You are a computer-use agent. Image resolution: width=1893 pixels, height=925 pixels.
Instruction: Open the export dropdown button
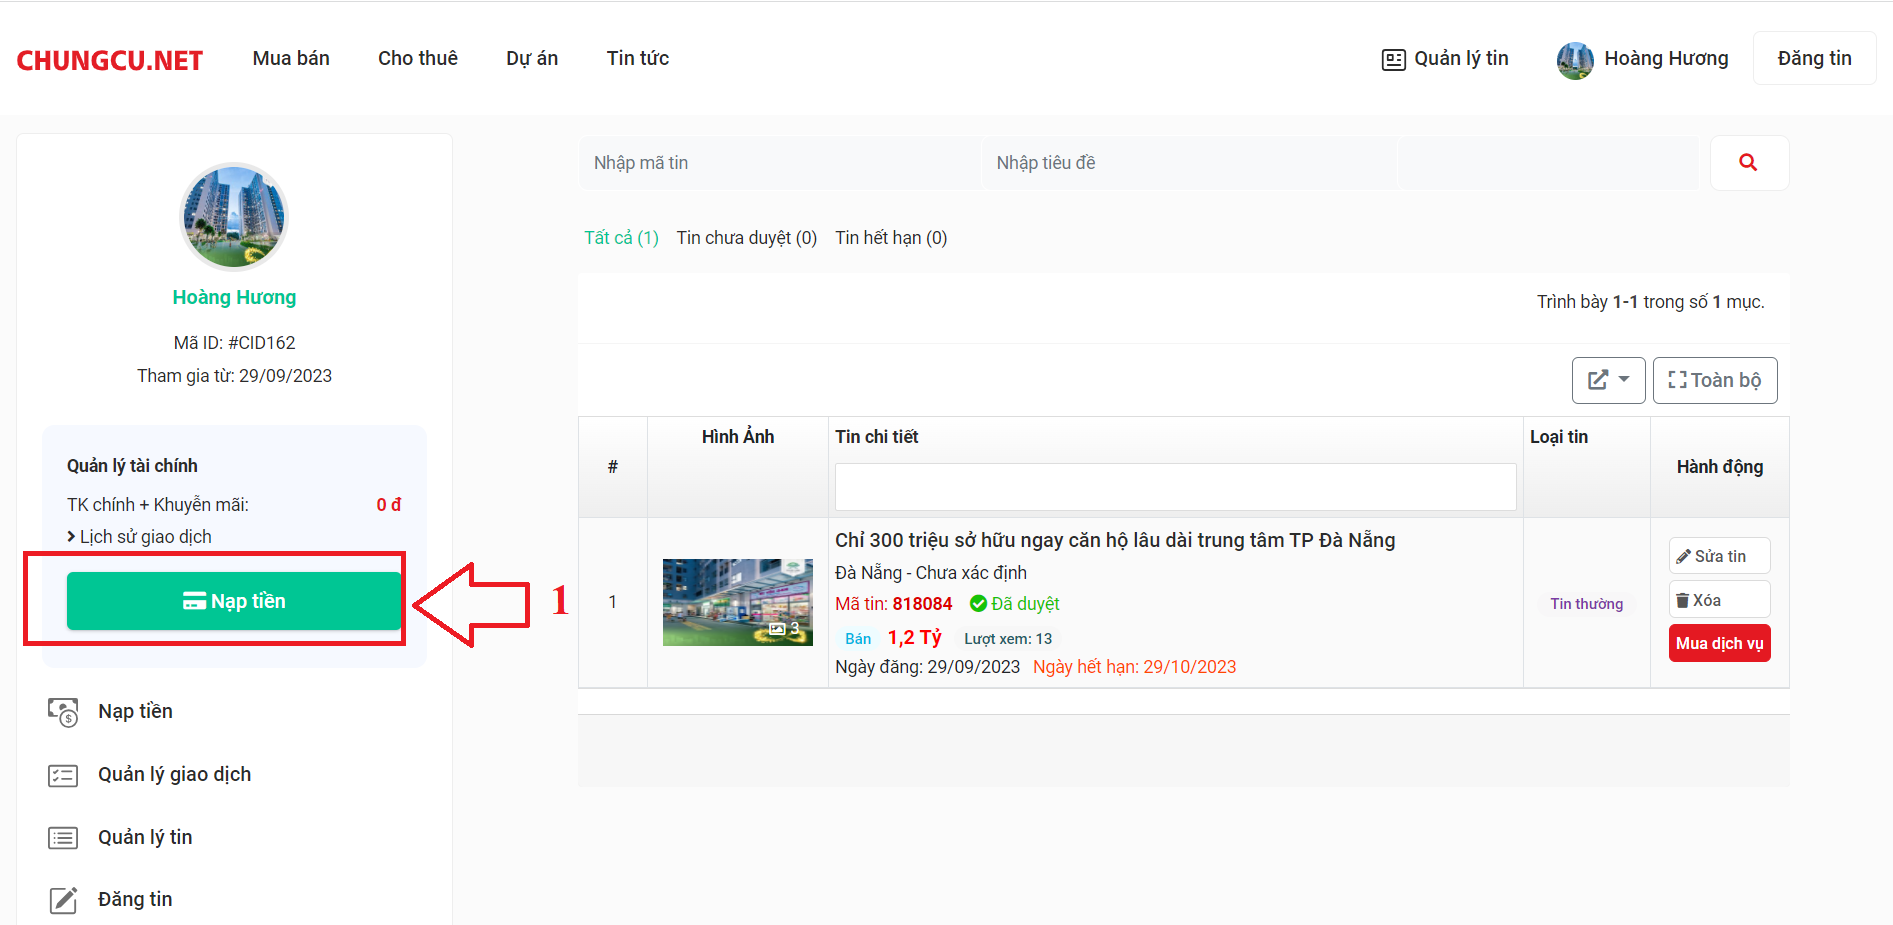coord(1607,380)
